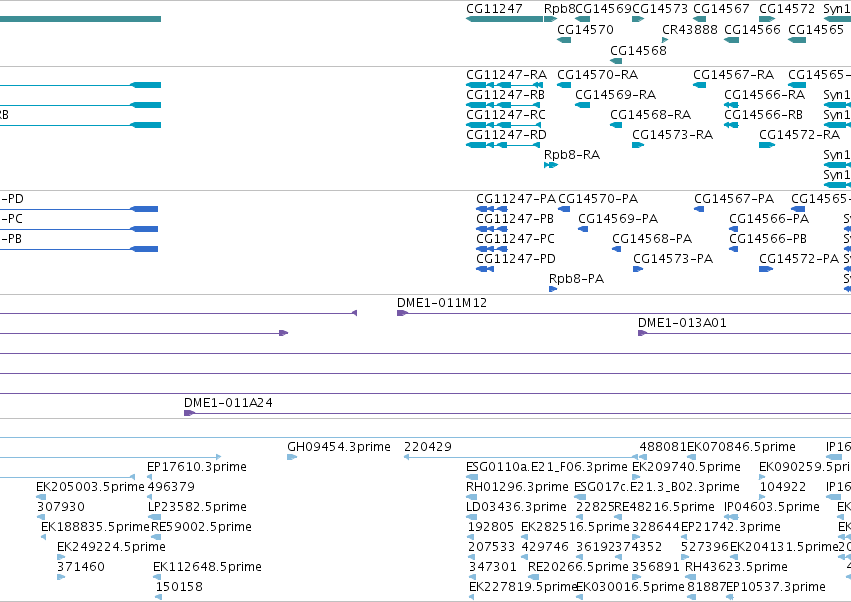Click EST feature 496379

point(171,487)
